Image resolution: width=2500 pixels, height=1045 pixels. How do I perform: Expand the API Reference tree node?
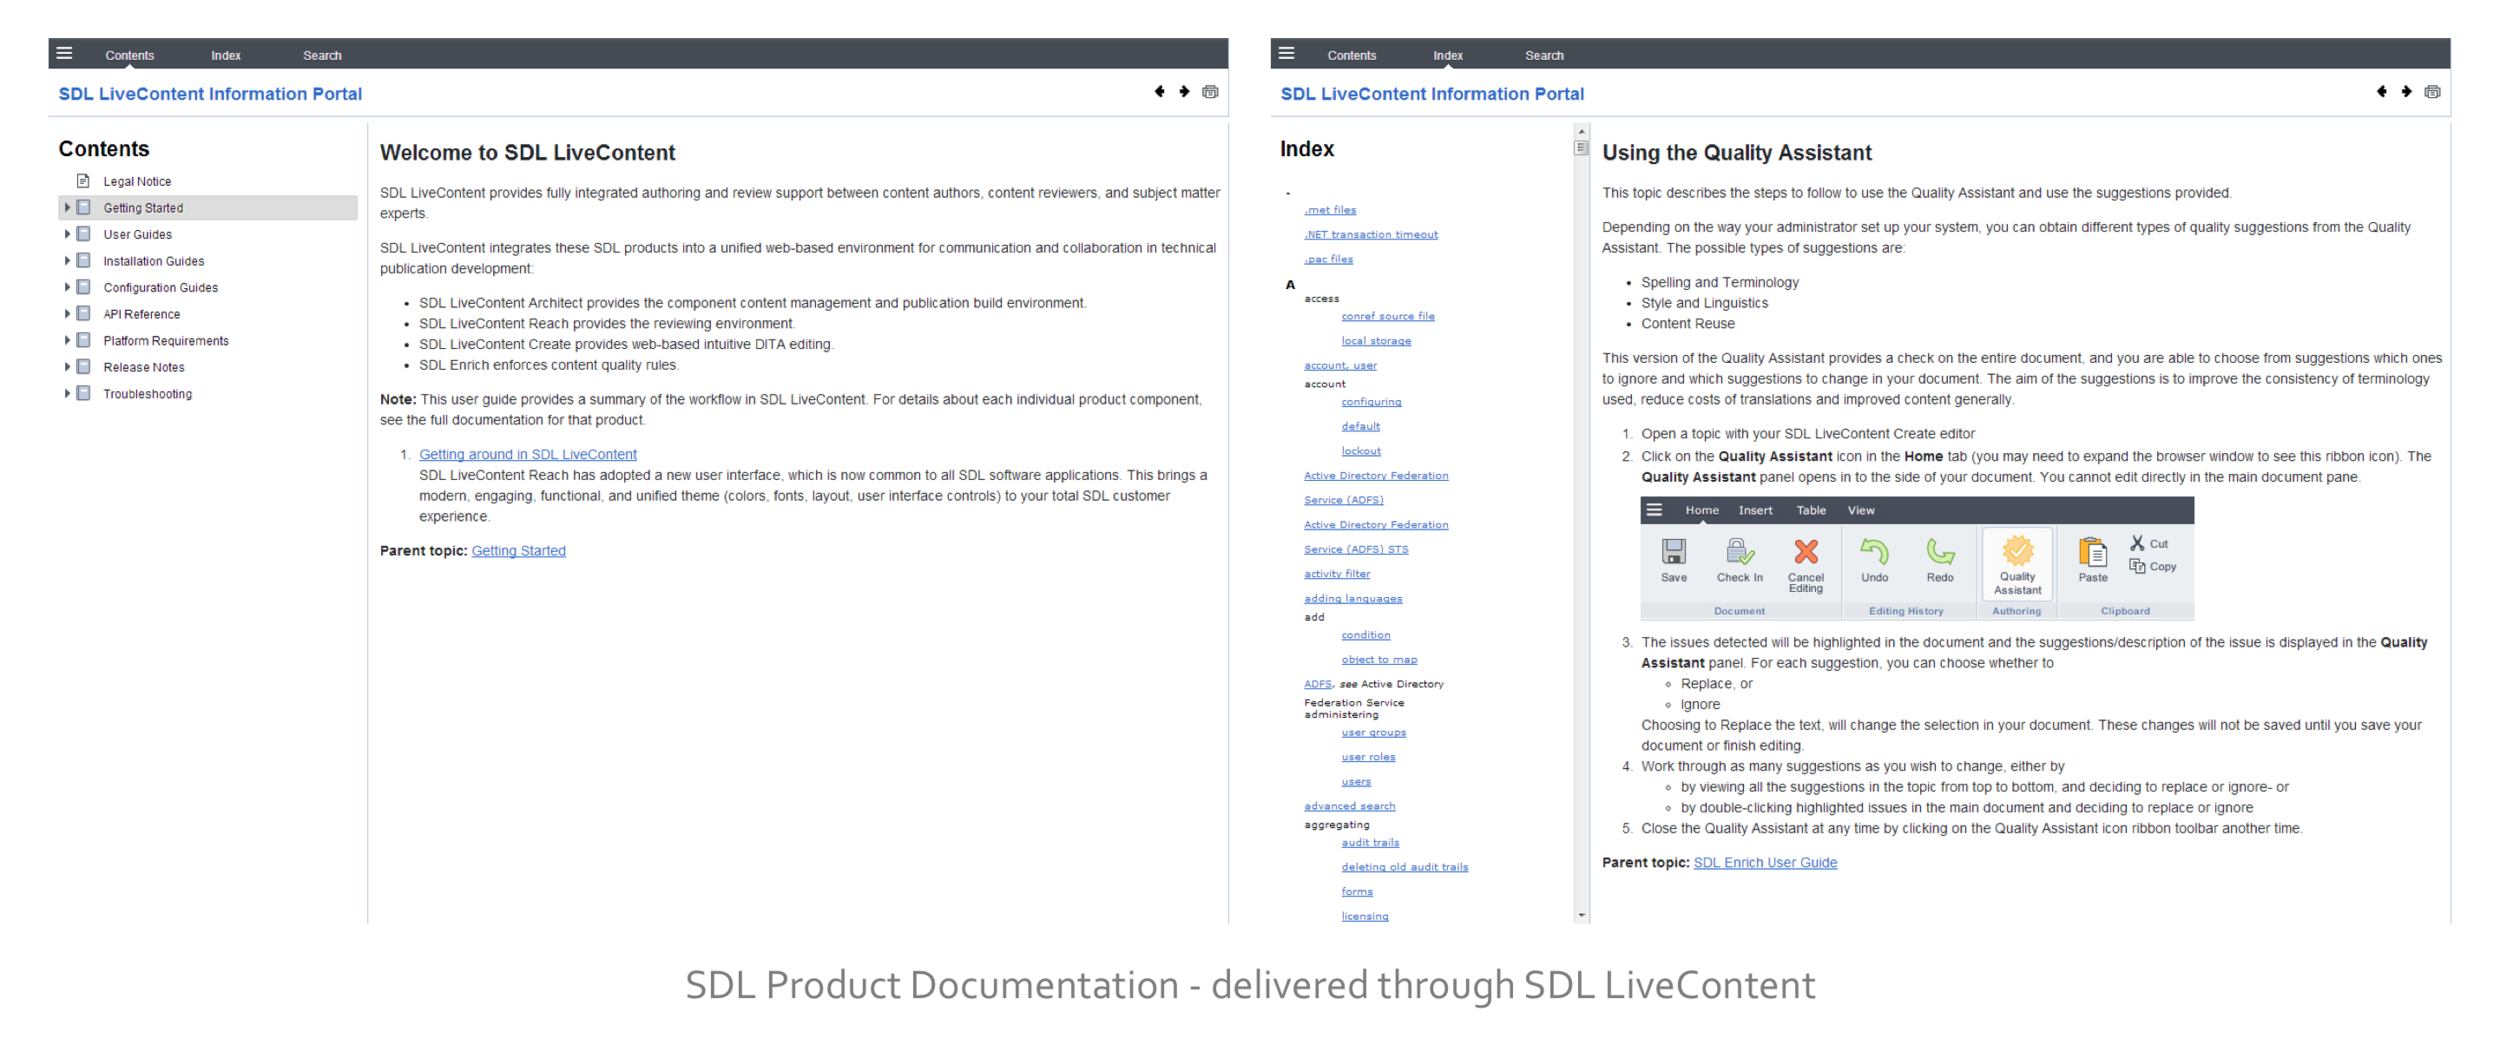point(67,314)
